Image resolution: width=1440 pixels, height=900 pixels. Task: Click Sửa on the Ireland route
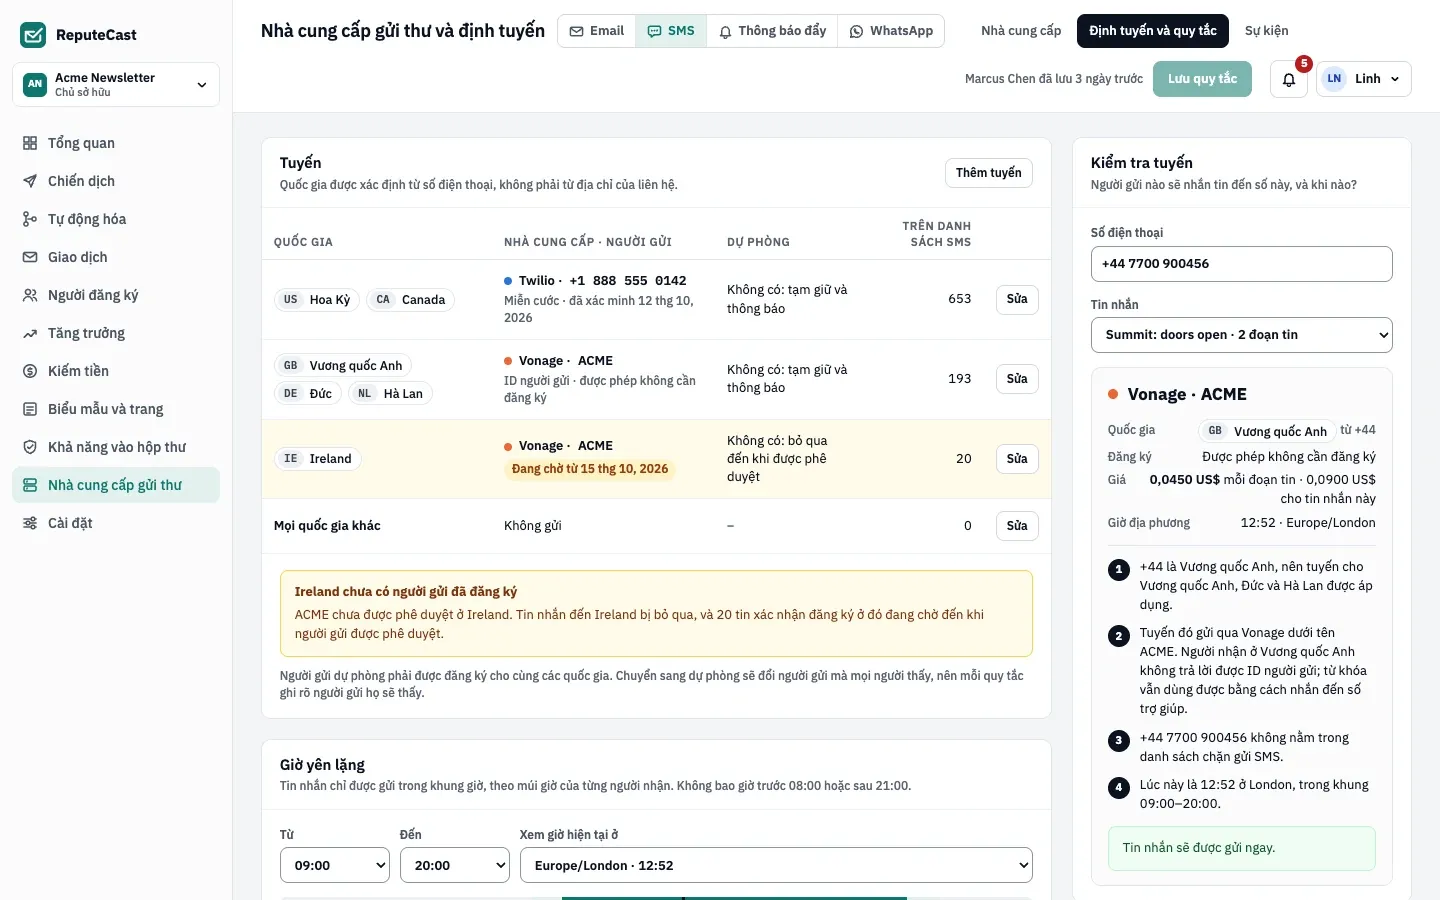tap(1017, 459)
